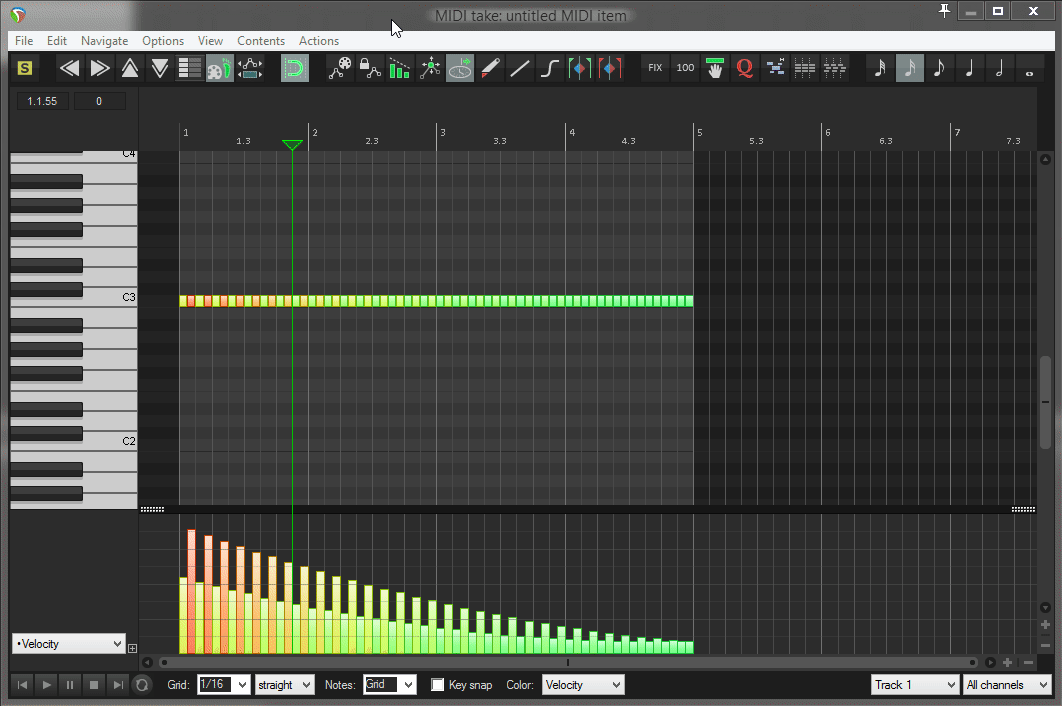Click the play transport button
The height and width of the screenshot is (706, 1062).
(x=47, y=685)
